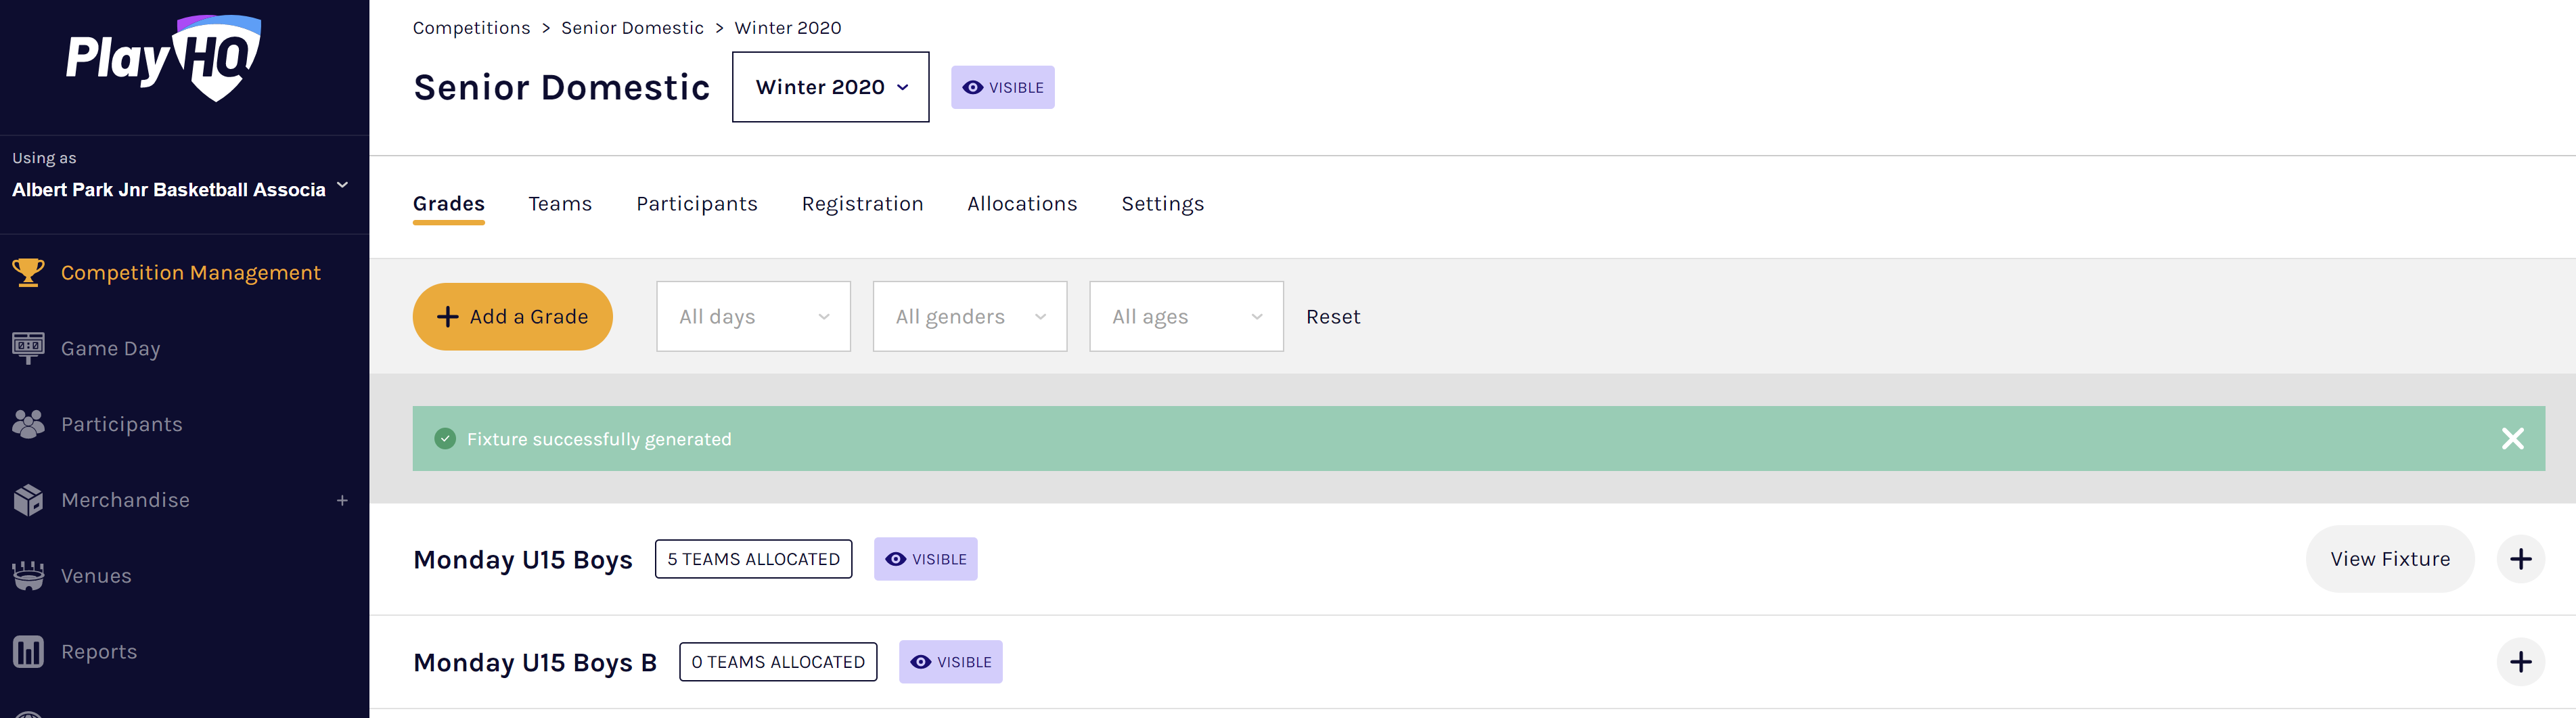The width and height of the screenshot is (2576, 718).
Task: Click the Merchandise box icon
Action: tap(28, 500)
